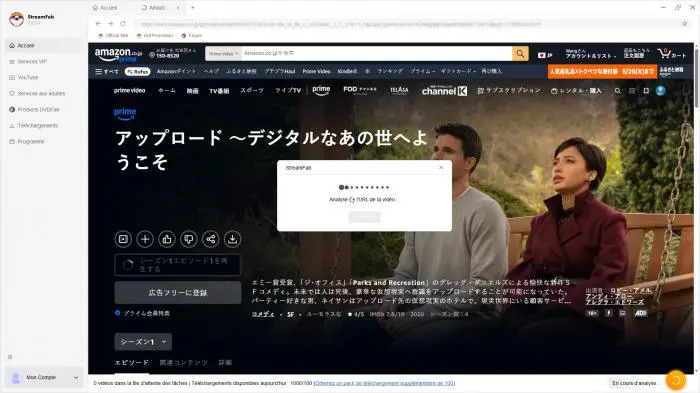This screenshot has height=393, width=700.
Task: Add show to watchlist with plus icon
Action: 145,239
